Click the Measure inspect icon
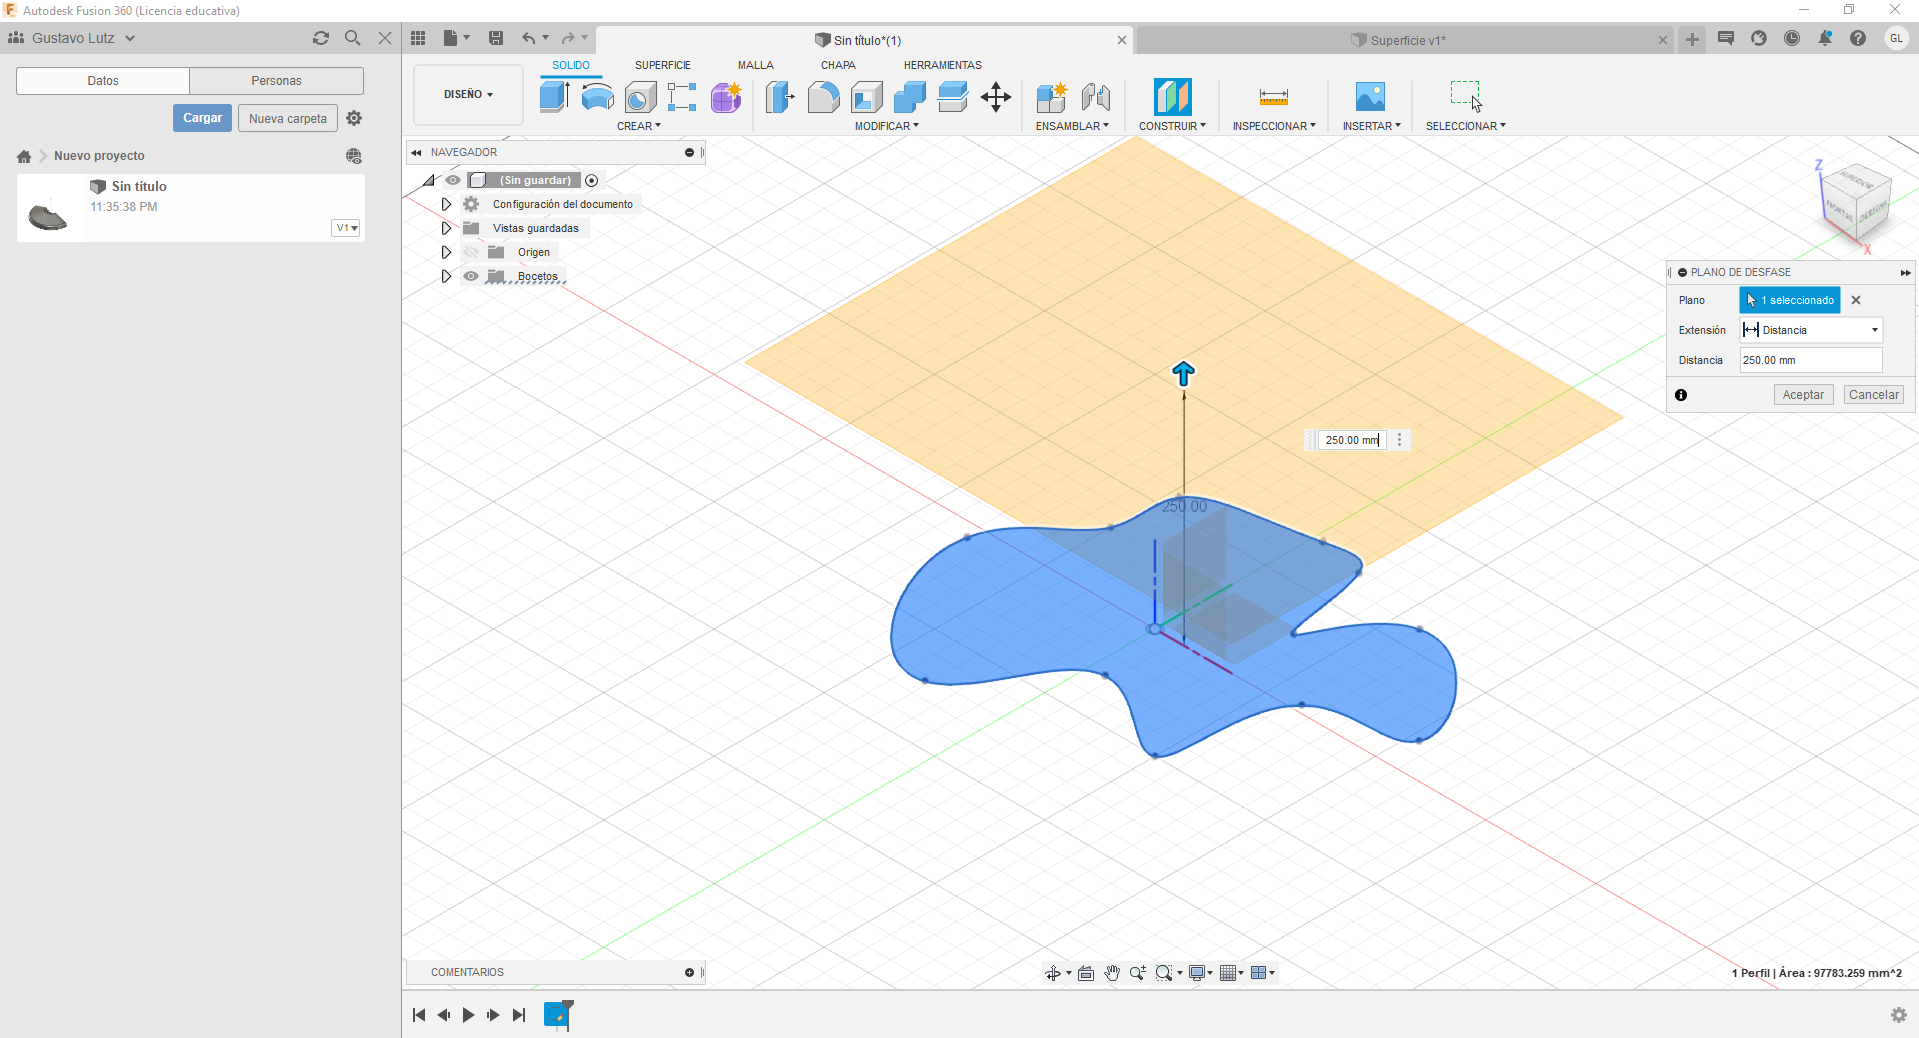The width and height of the screenshot is (1919, 1038). click(x=1273, y=97)
